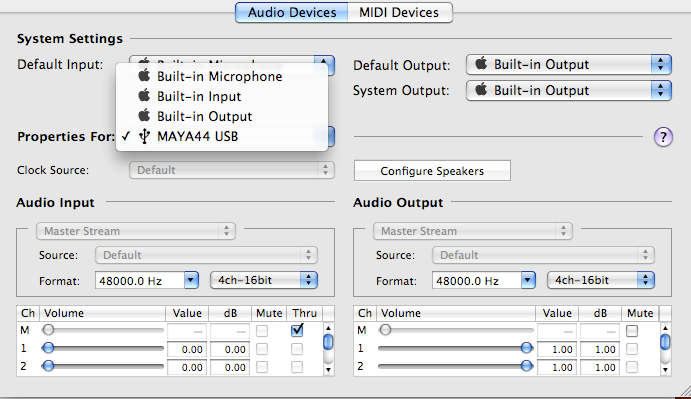The width and height of the screenshot is (691, 399).
Task: Click the Apple icon beside Built-in Microphone
Action: (x=144, y=76)
